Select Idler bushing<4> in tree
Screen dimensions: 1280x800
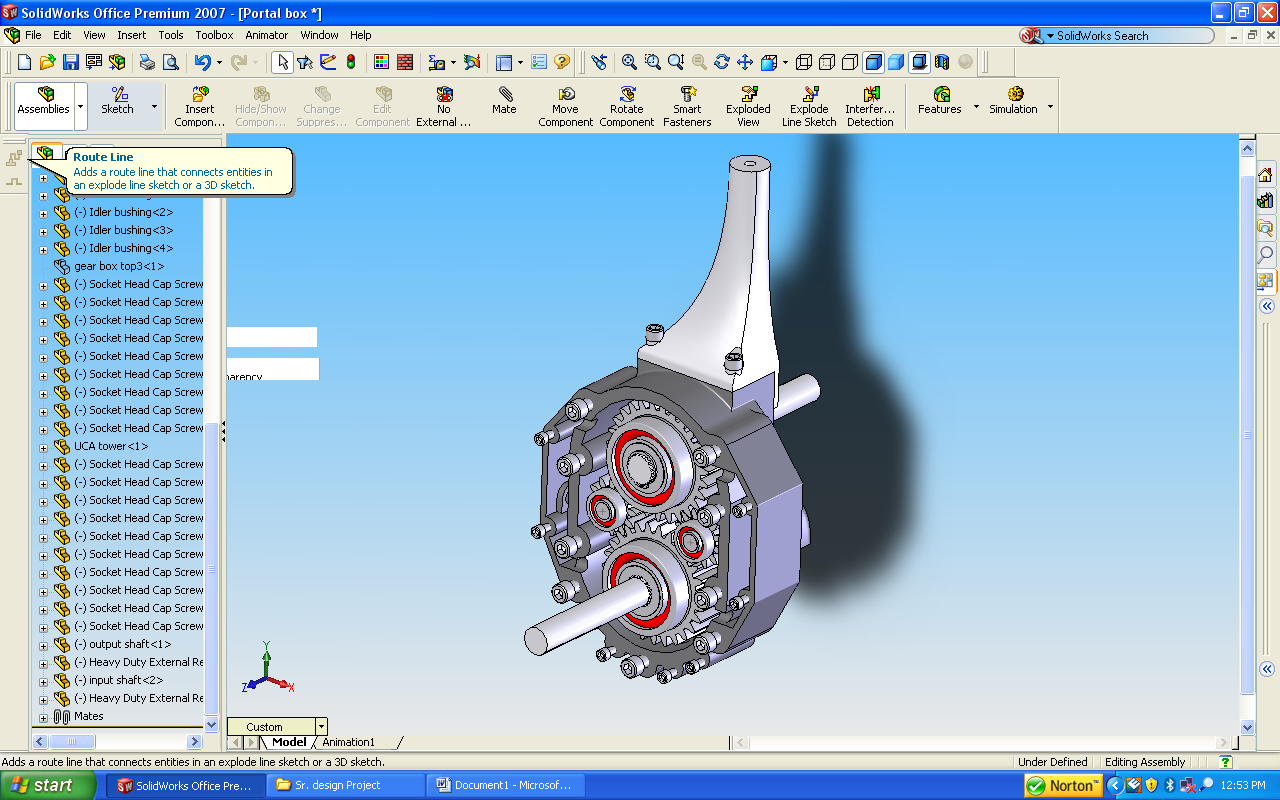click(124, 248)
